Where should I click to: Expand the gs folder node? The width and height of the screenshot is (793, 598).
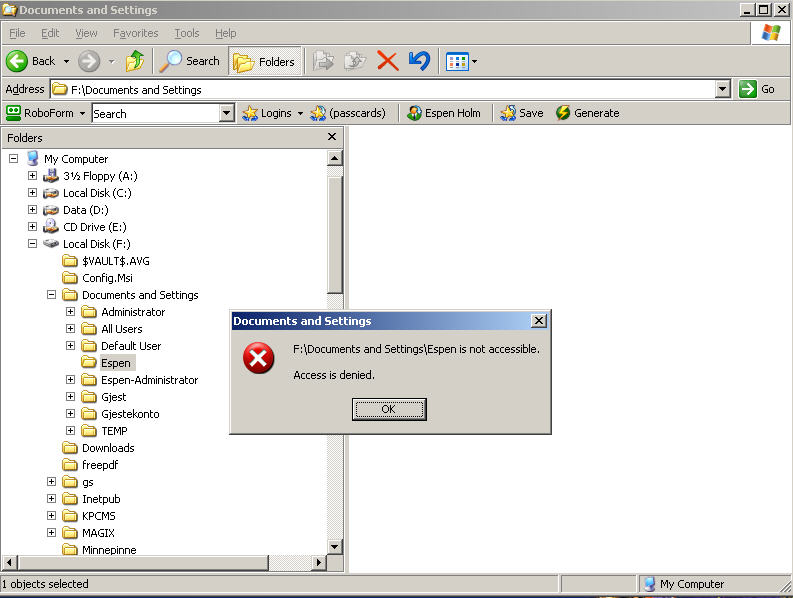(x=52, y=481)
